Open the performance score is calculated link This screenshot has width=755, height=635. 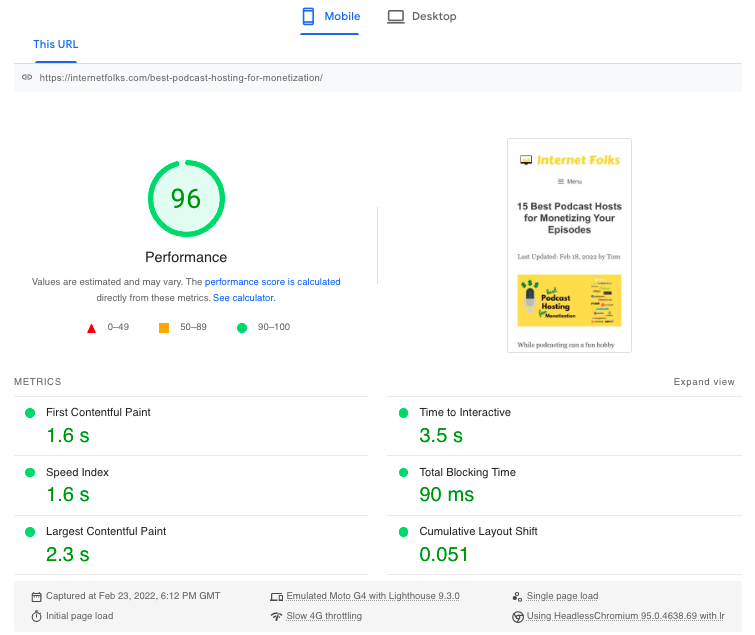[x=273, y=282]
